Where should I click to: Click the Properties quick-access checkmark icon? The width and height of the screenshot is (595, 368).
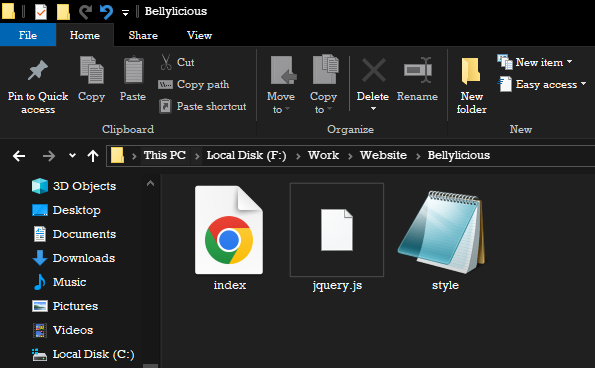click(x=41, y=12)
